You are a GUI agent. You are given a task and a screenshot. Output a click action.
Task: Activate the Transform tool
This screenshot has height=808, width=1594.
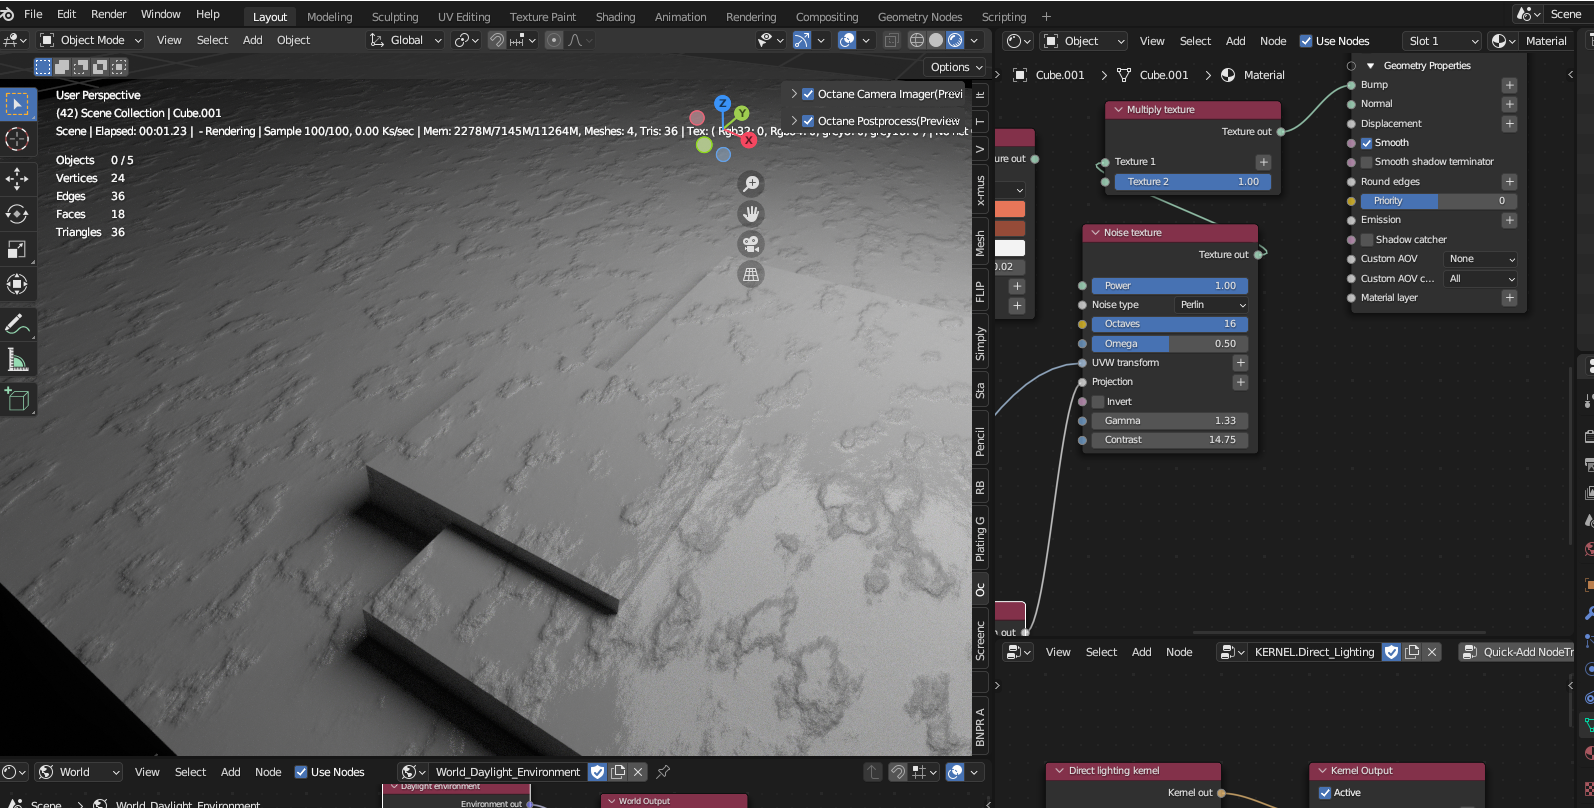pyautogui.click(x=18, y=284)
